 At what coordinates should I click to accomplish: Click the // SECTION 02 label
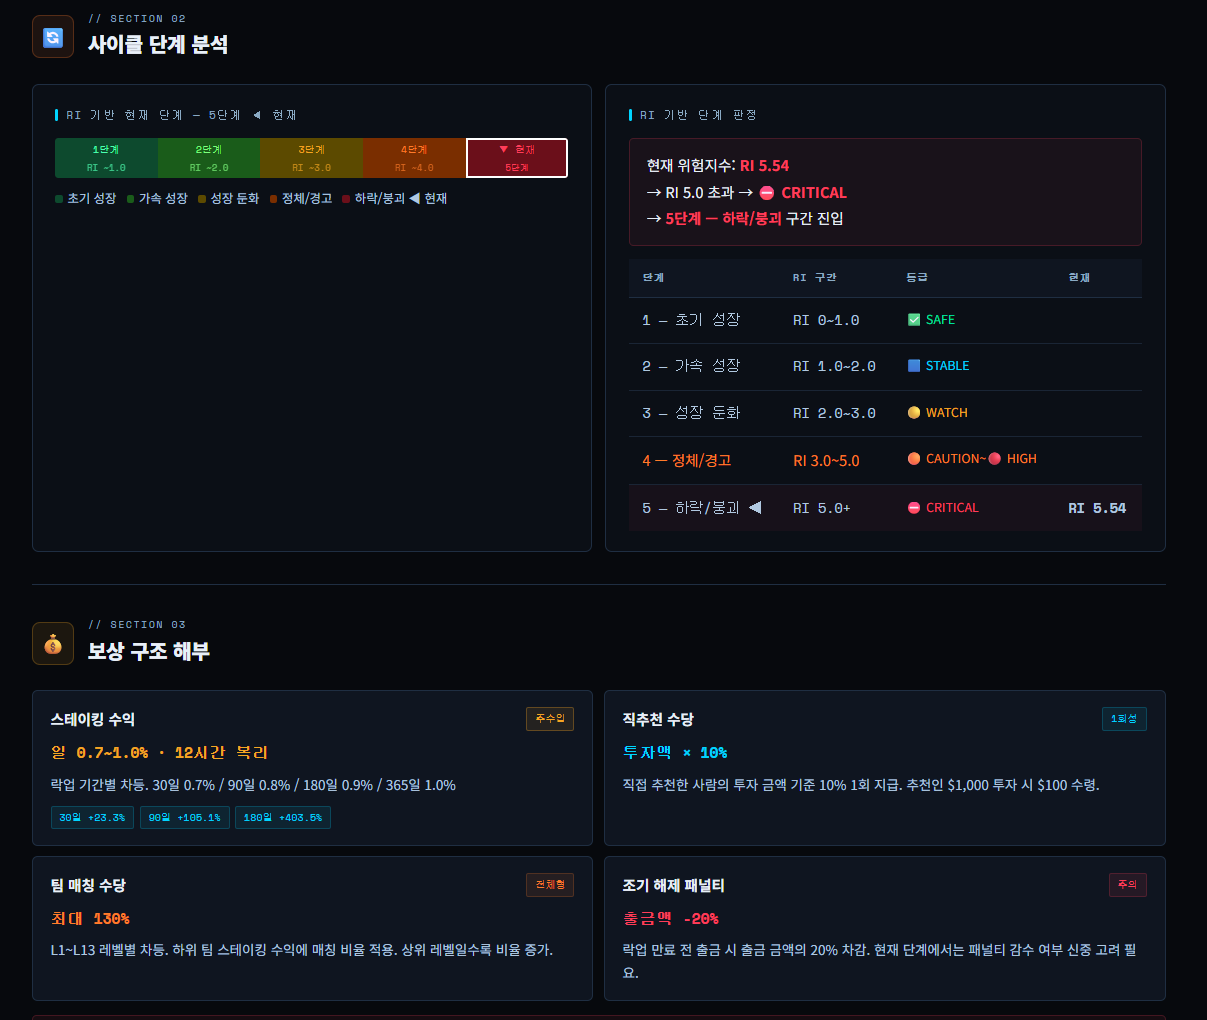137,19
